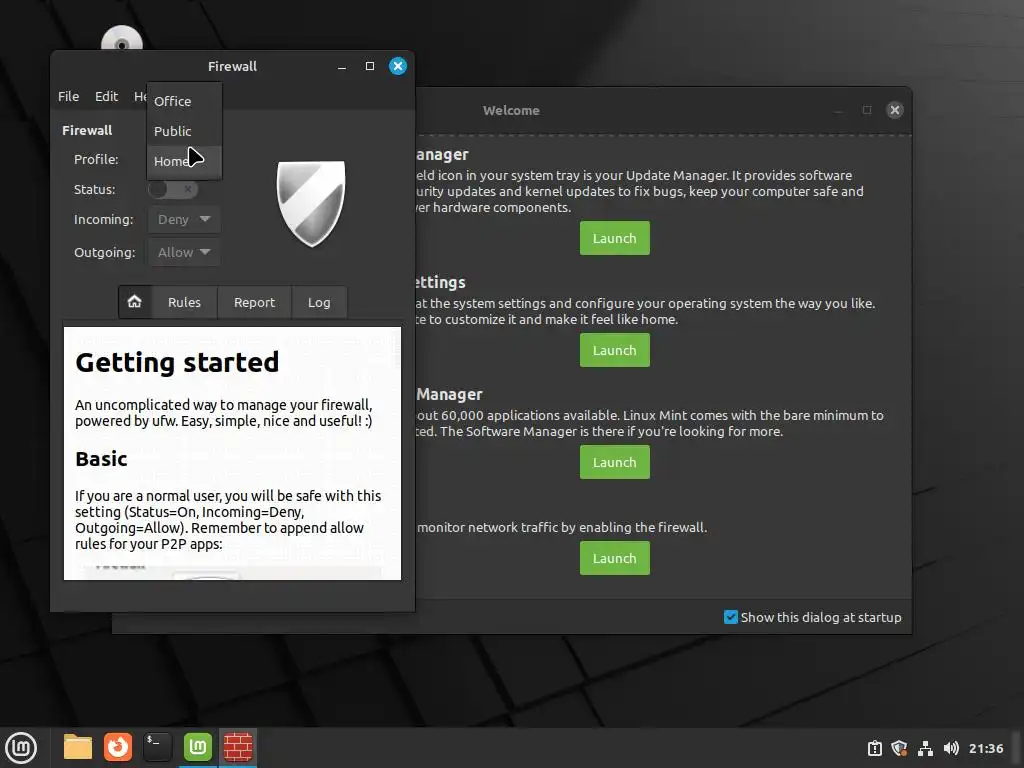Open the Incoming Deny dropdown
1024x768 pixels.
point(184,219)
